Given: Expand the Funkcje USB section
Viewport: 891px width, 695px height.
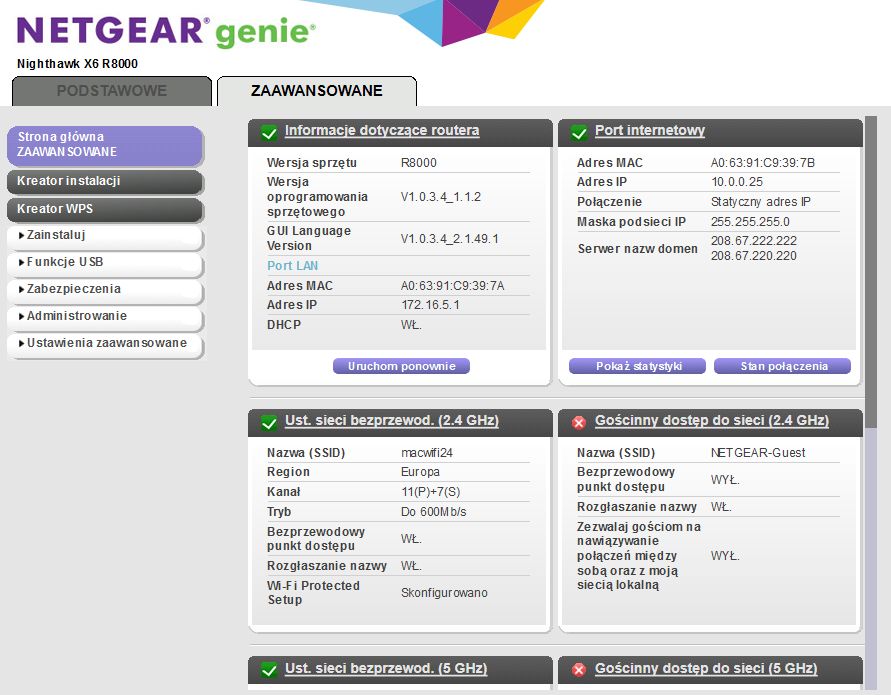Looking at the screenshot, I should pos(105,263).
